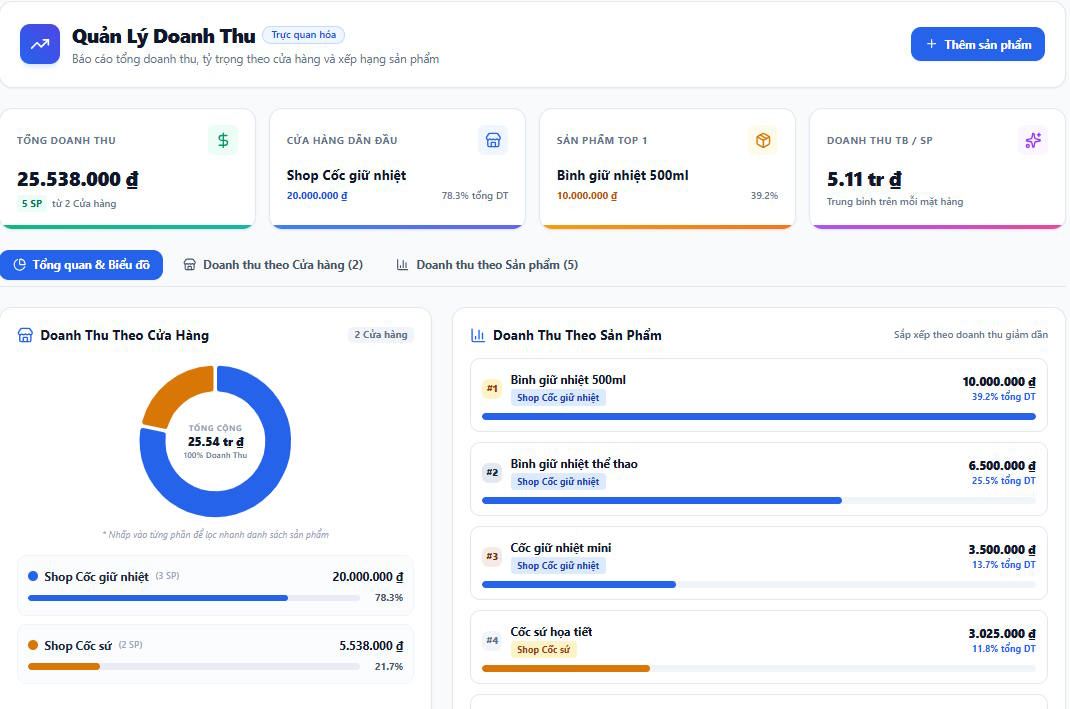
Task: Click the 3.500.000 đ revenue value
Action: click(x=1002, y=549)
